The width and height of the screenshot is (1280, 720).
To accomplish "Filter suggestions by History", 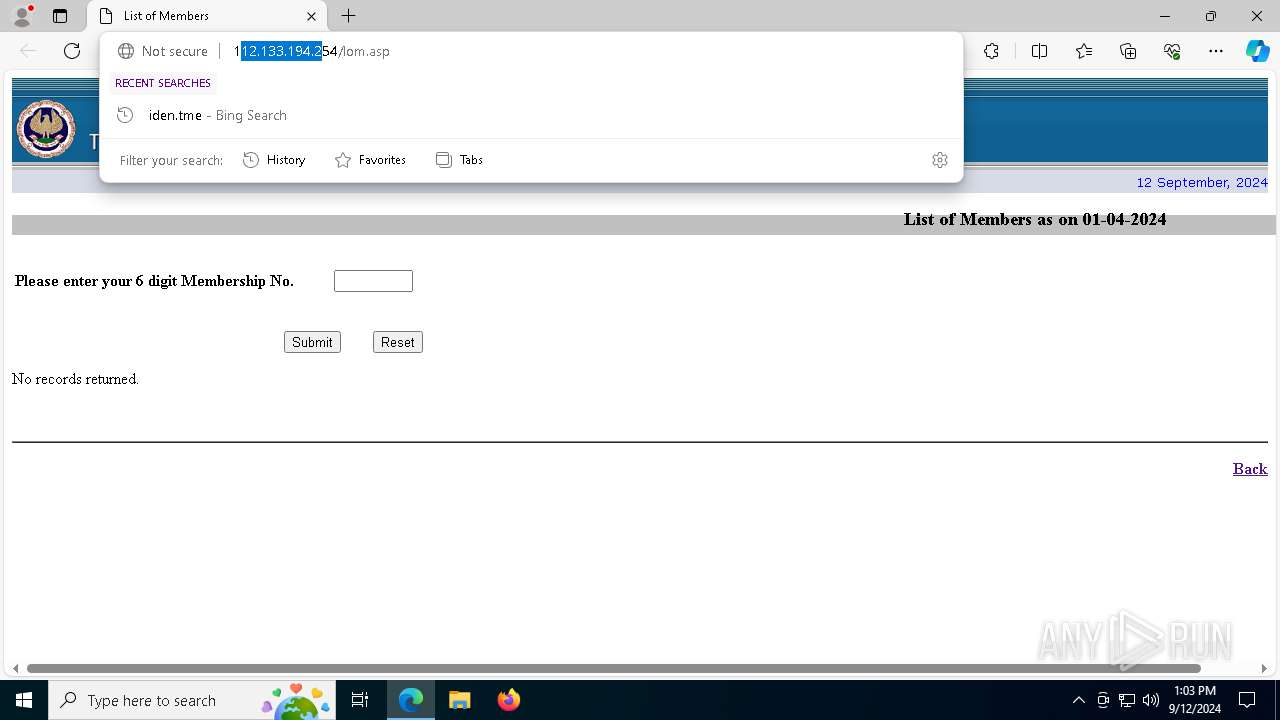I will 274,160.
